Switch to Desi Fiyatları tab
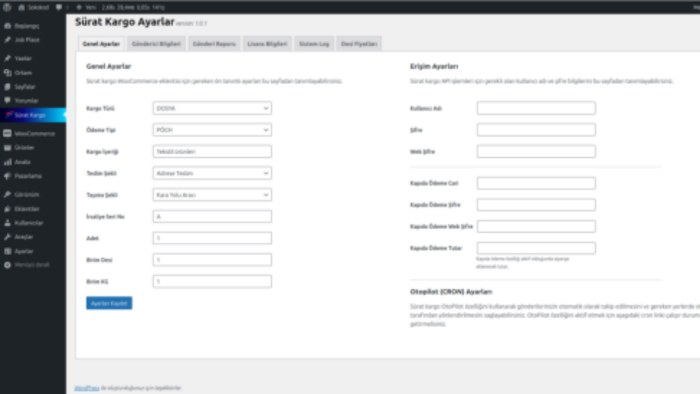 pos(359,44)
